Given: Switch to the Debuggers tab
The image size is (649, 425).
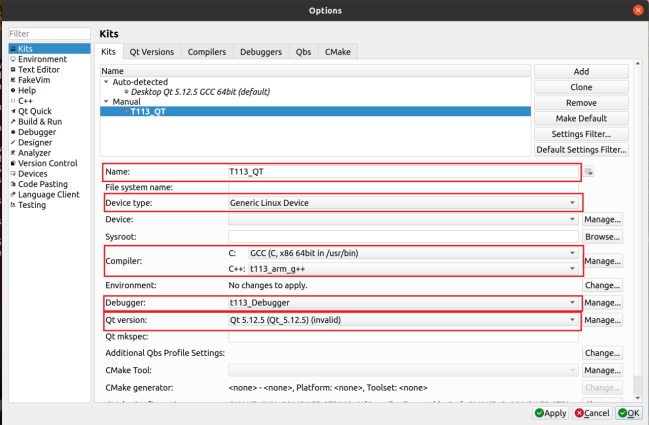Looking at the screenshot, I should [x=261, y=52].
